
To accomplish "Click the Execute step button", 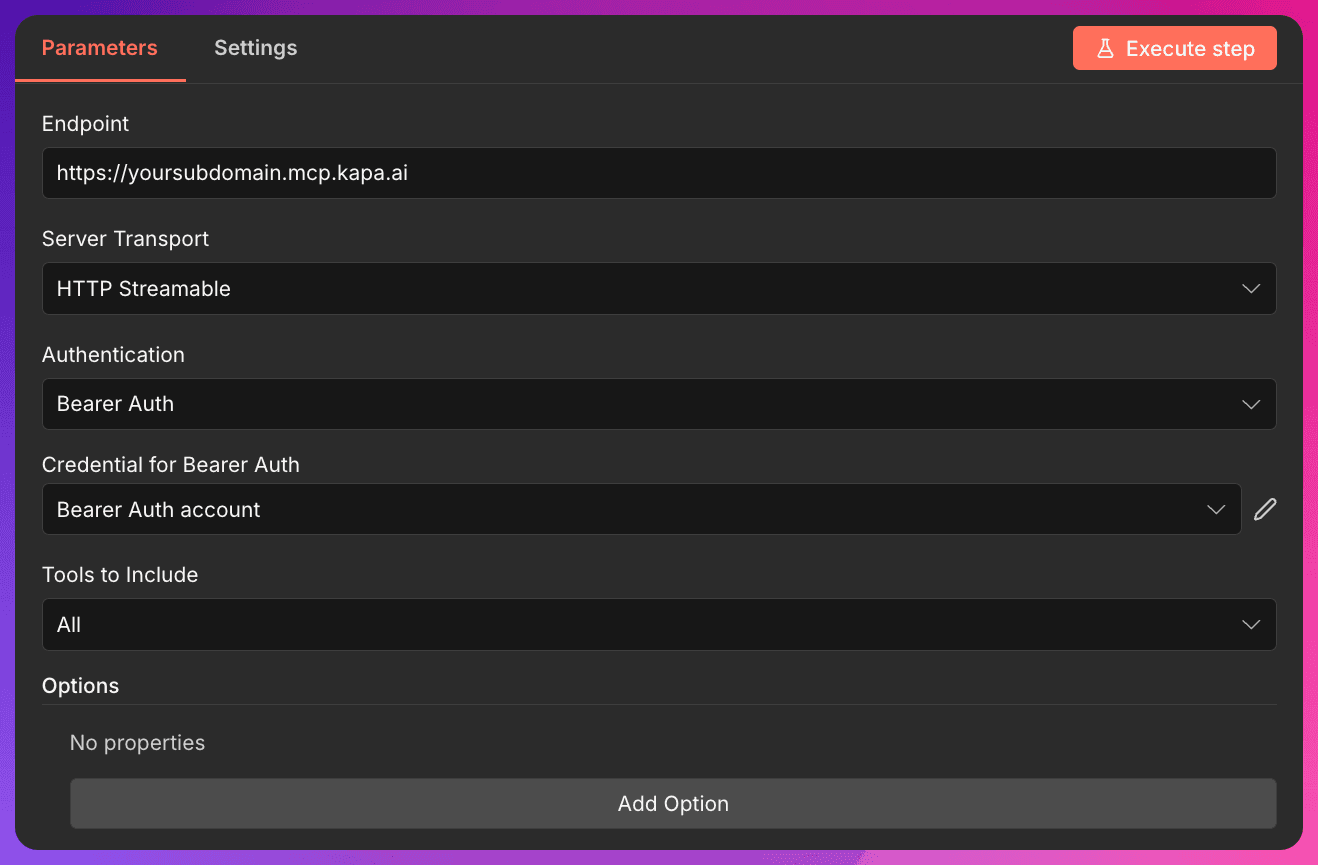I will (1174, 47).
